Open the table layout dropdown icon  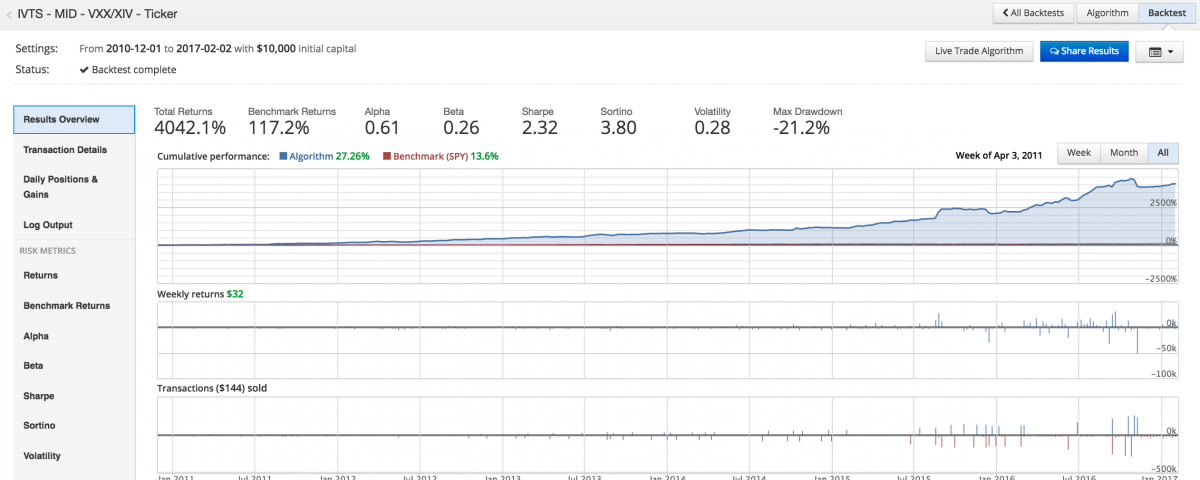[x=1159, y=51]
